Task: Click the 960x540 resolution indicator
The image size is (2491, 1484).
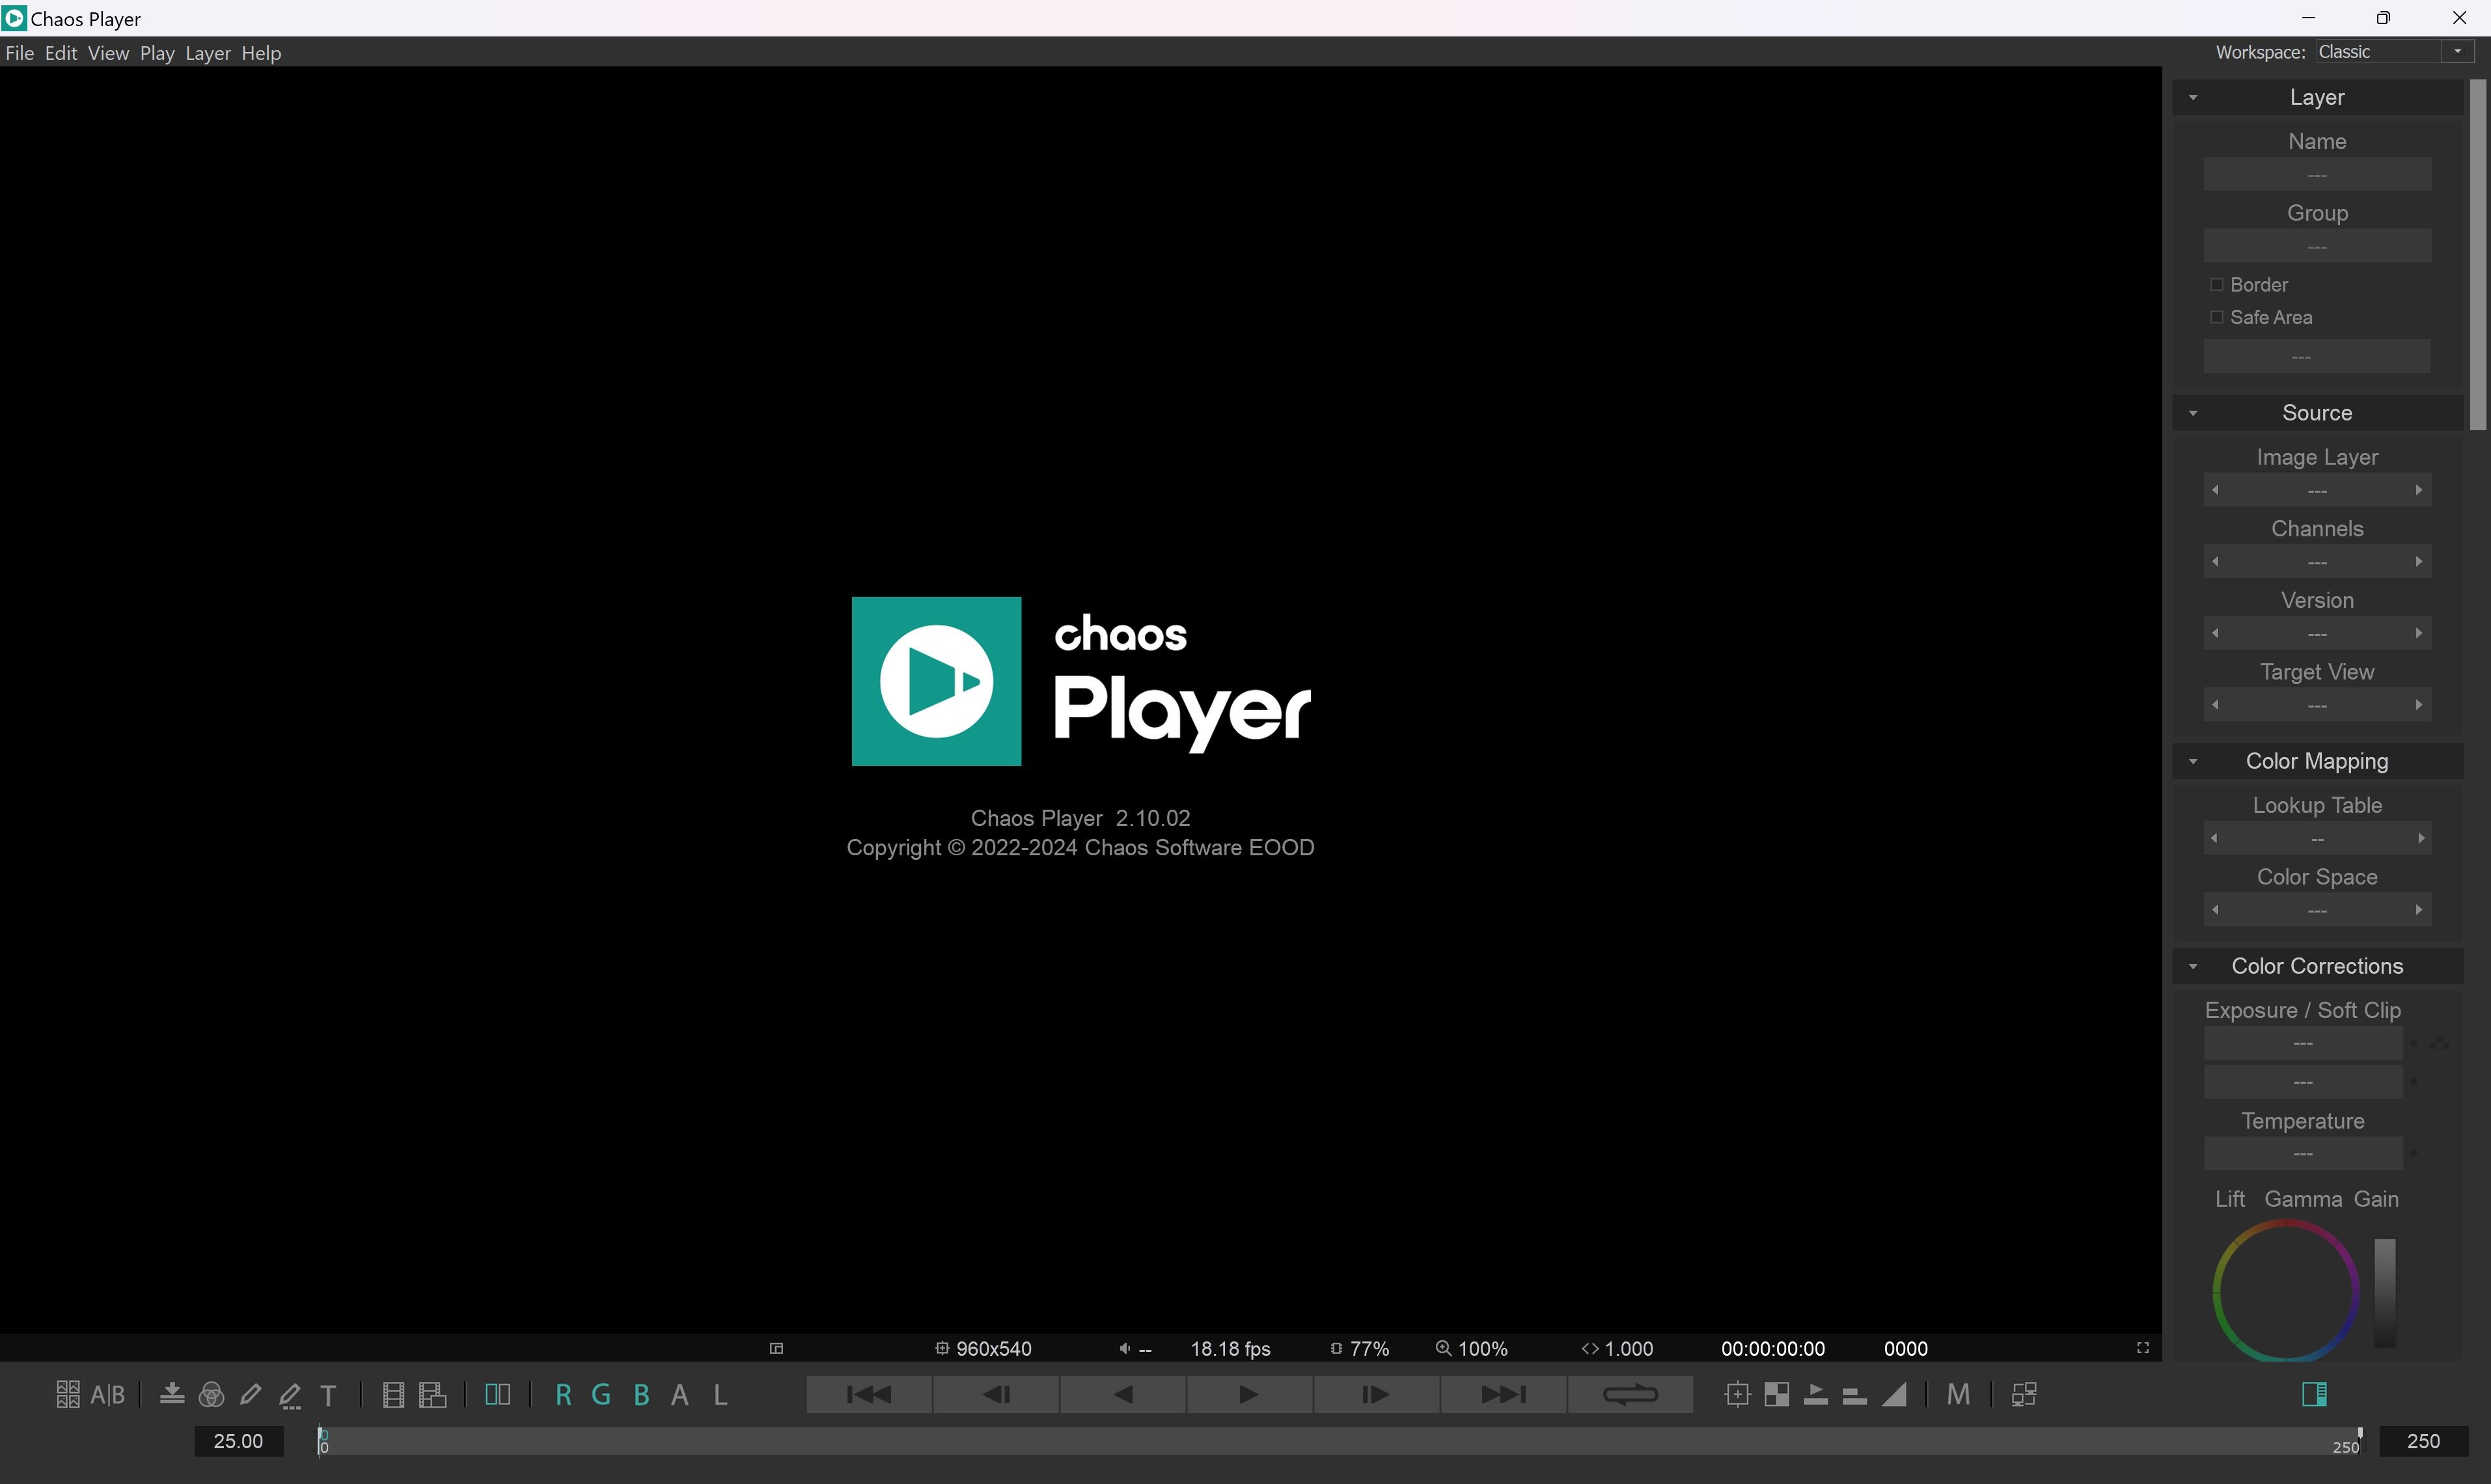Action: 983,1348
